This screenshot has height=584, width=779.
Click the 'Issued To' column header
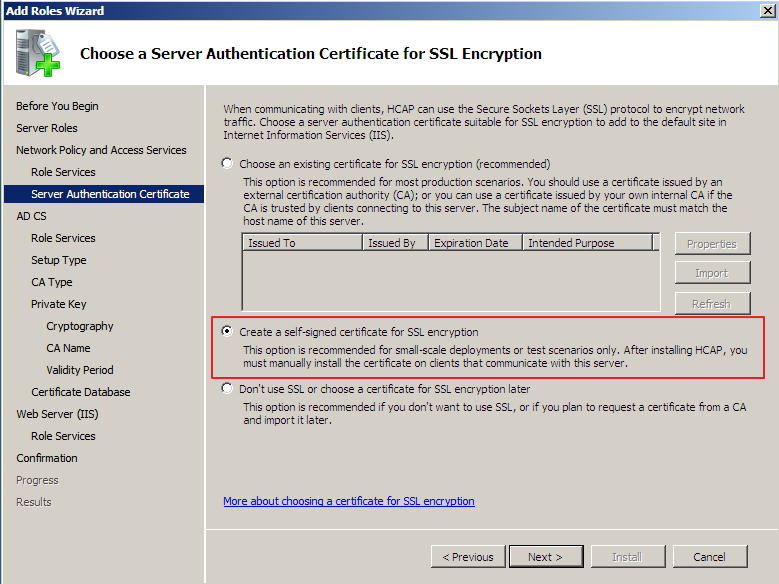pyautogui.click(x=302, y=243)
